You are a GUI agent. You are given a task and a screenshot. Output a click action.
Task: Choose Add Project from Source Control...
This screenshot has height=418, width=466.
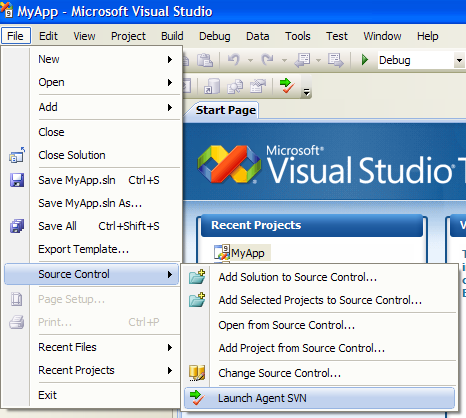click(x=319, y=348)
